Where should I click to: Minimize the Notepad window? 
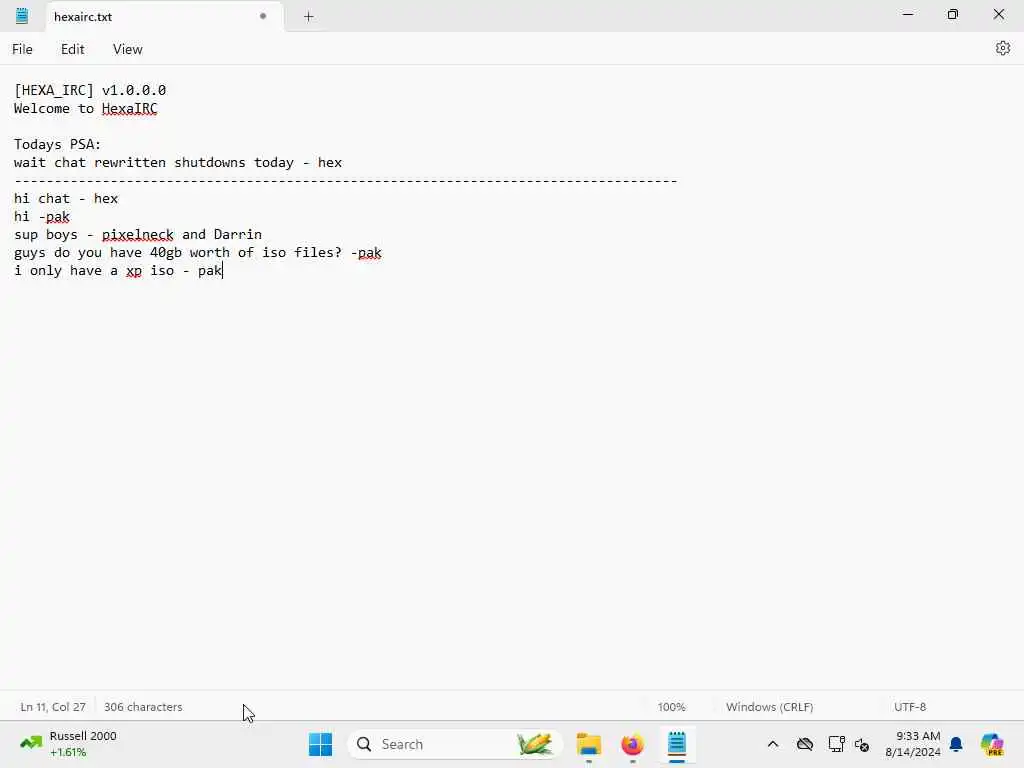[908, 14]
